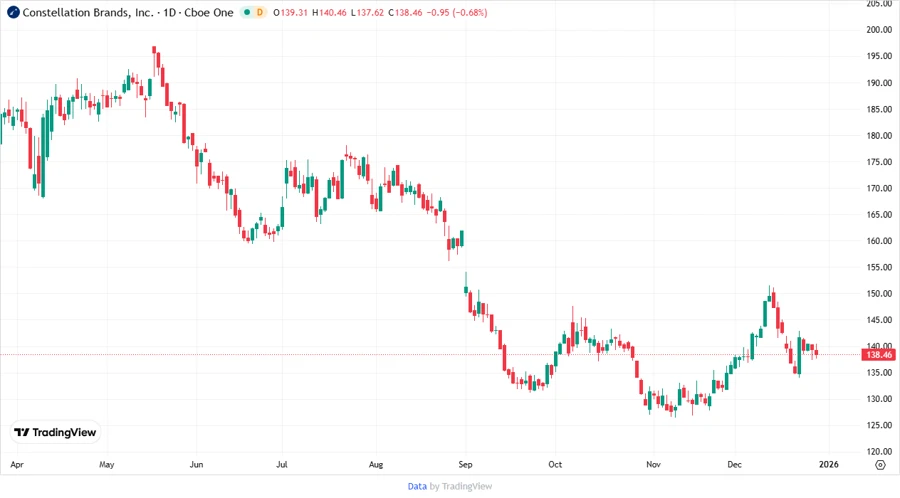
Task: Click the 1D interval label in header
Action: pyautogui.click(x=169, y=12)
